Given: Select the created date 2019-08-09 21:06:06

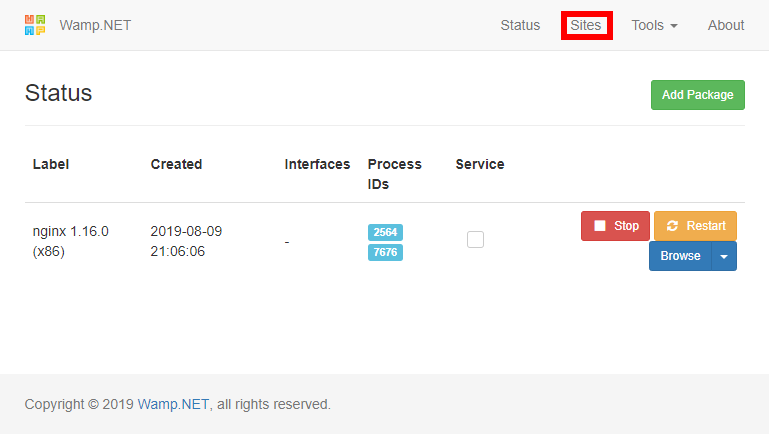Looking at the screenshot, I should tap(186, 241).
